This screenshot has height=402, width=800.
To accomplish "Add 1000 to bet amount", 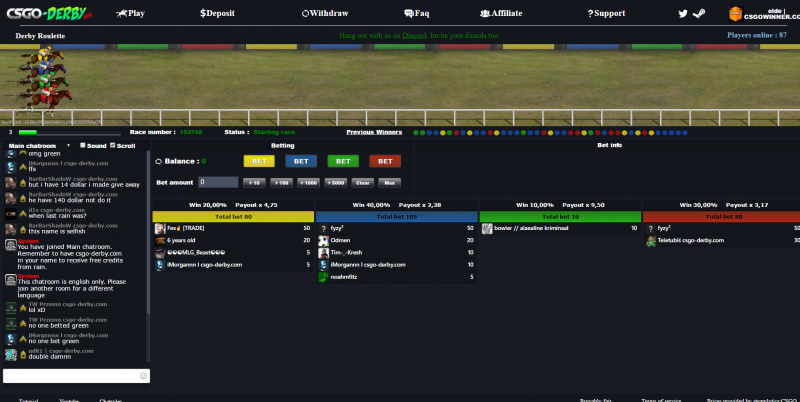I will click(308, 183).
